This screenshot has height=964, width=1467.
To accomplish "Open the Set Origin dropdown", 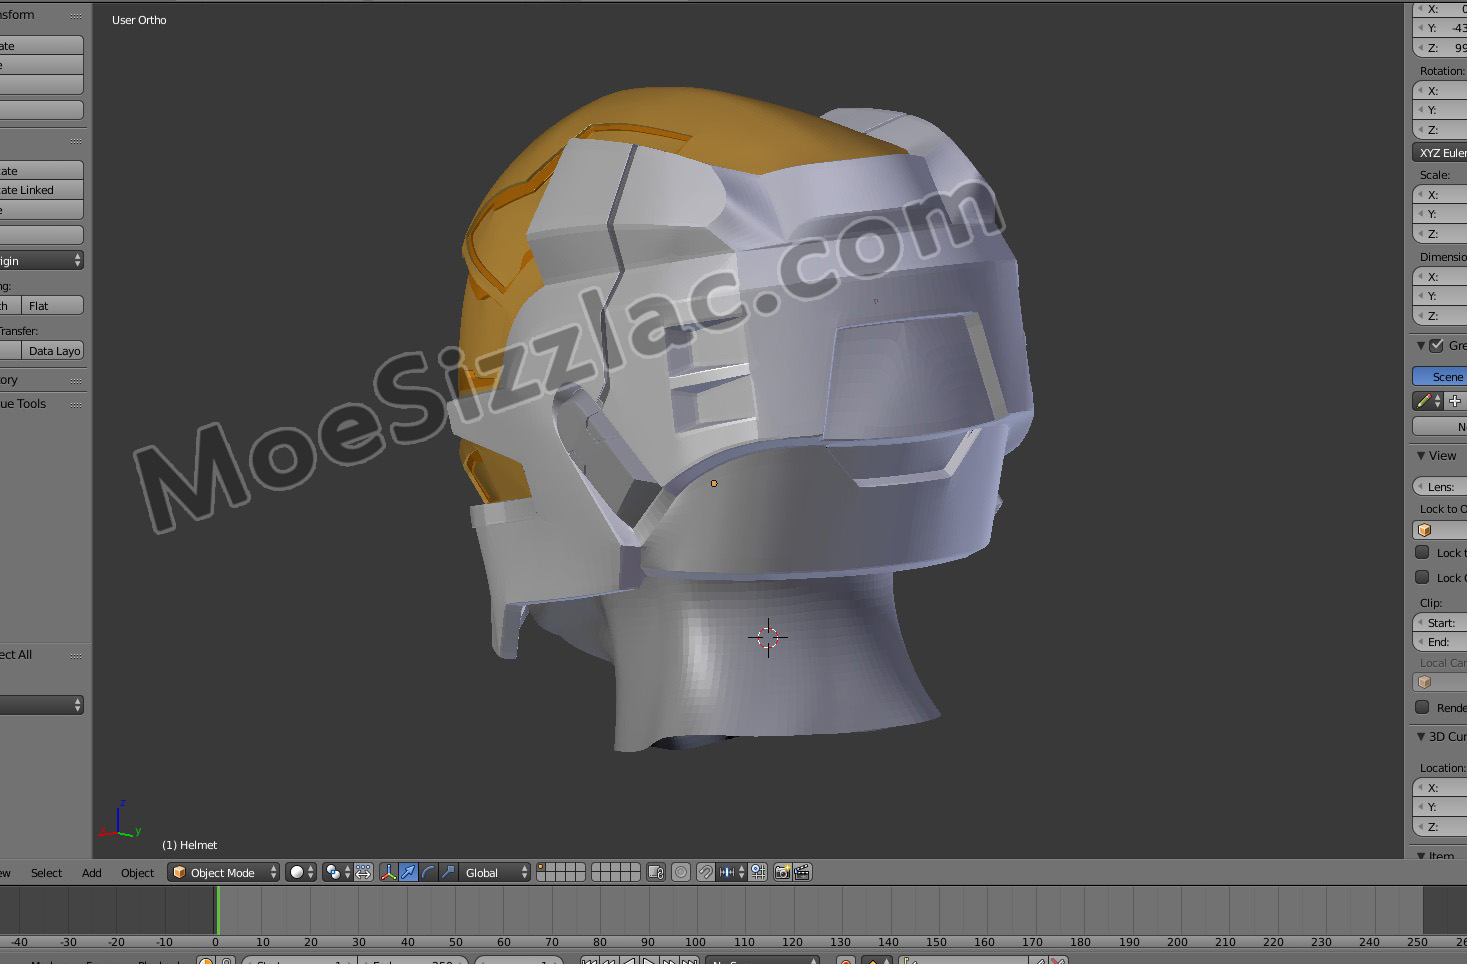I will (41, 260).
